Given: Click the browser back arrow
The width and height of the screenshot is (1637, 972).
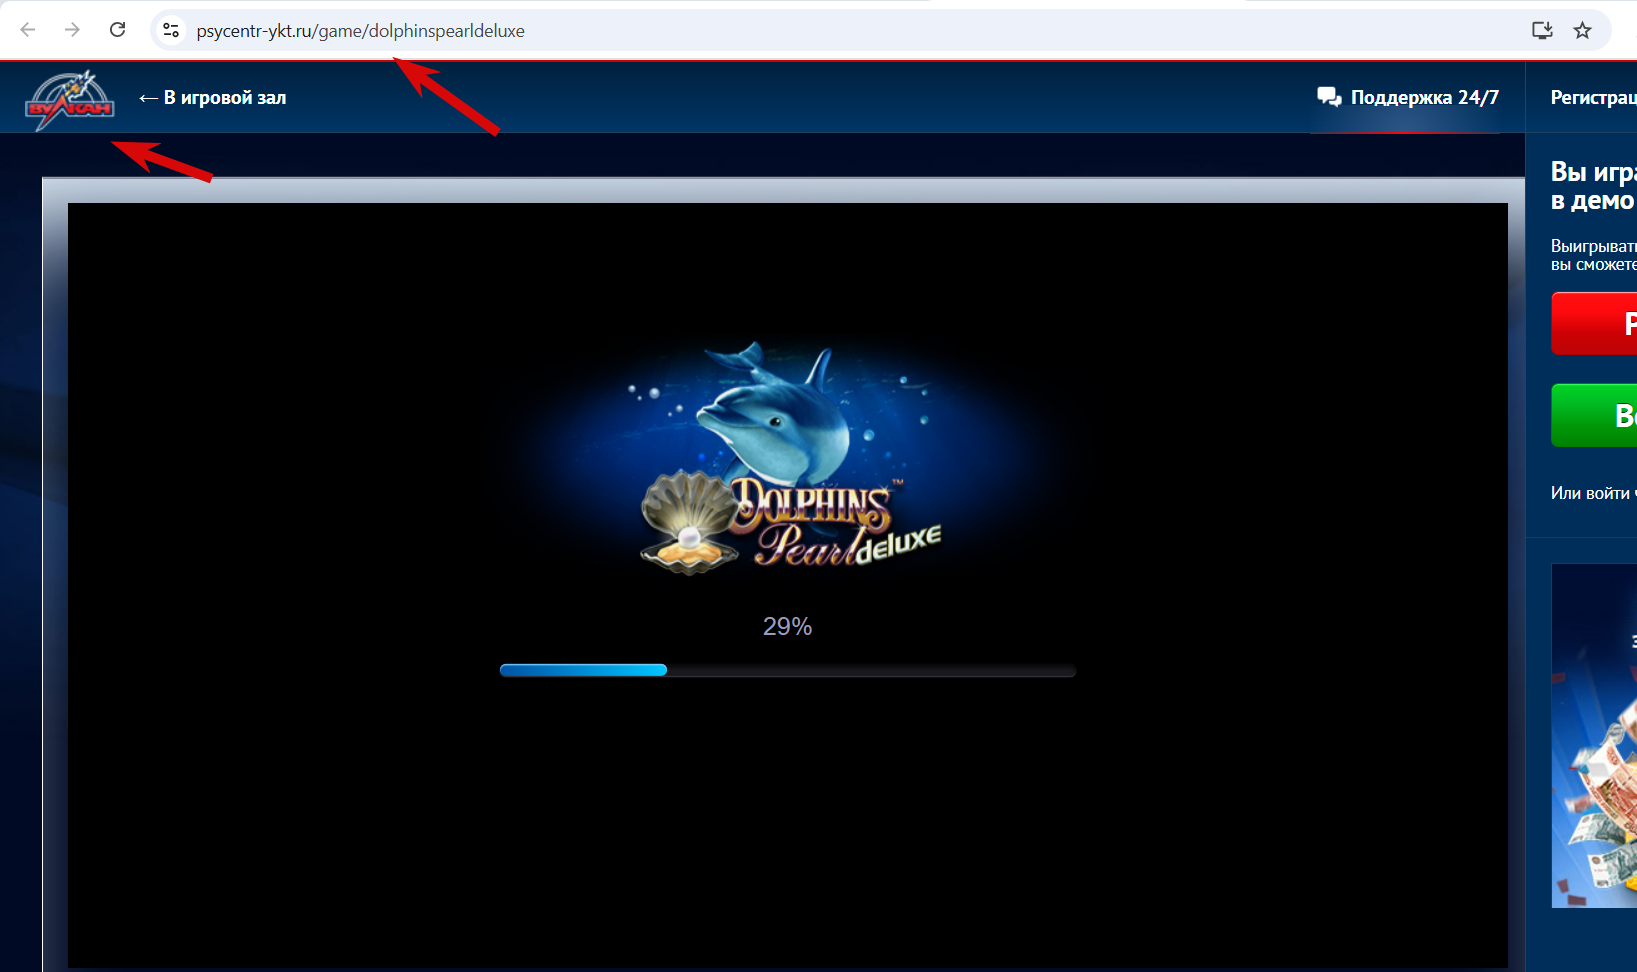Looking at the screenshot, I should tap(28, 30).
